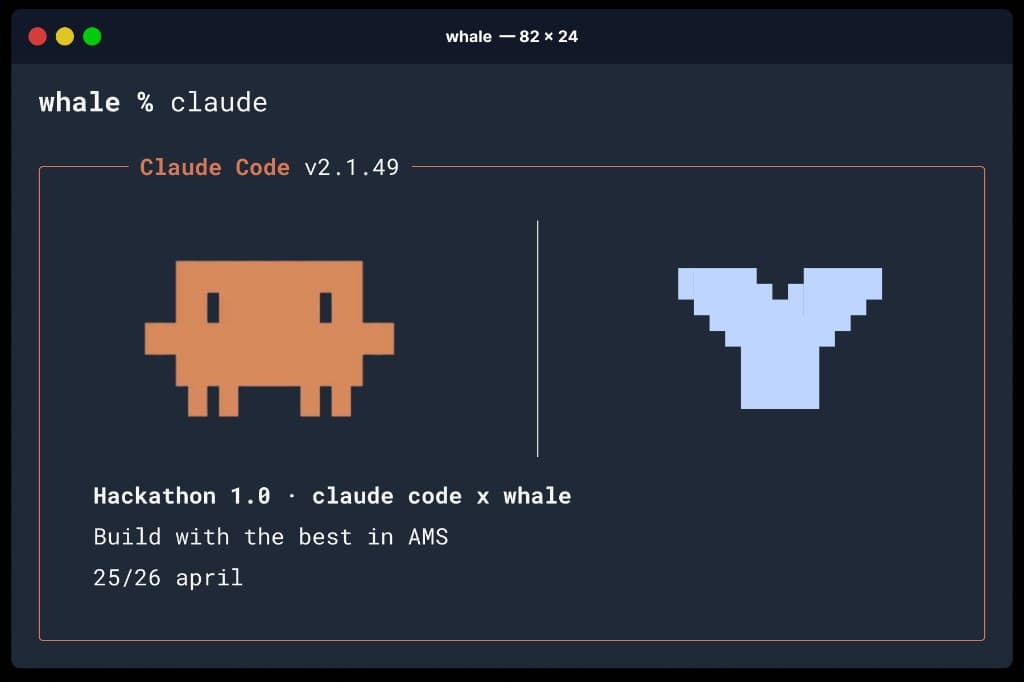Click the 'whale %' shell prompt

(x=96, y=103)
